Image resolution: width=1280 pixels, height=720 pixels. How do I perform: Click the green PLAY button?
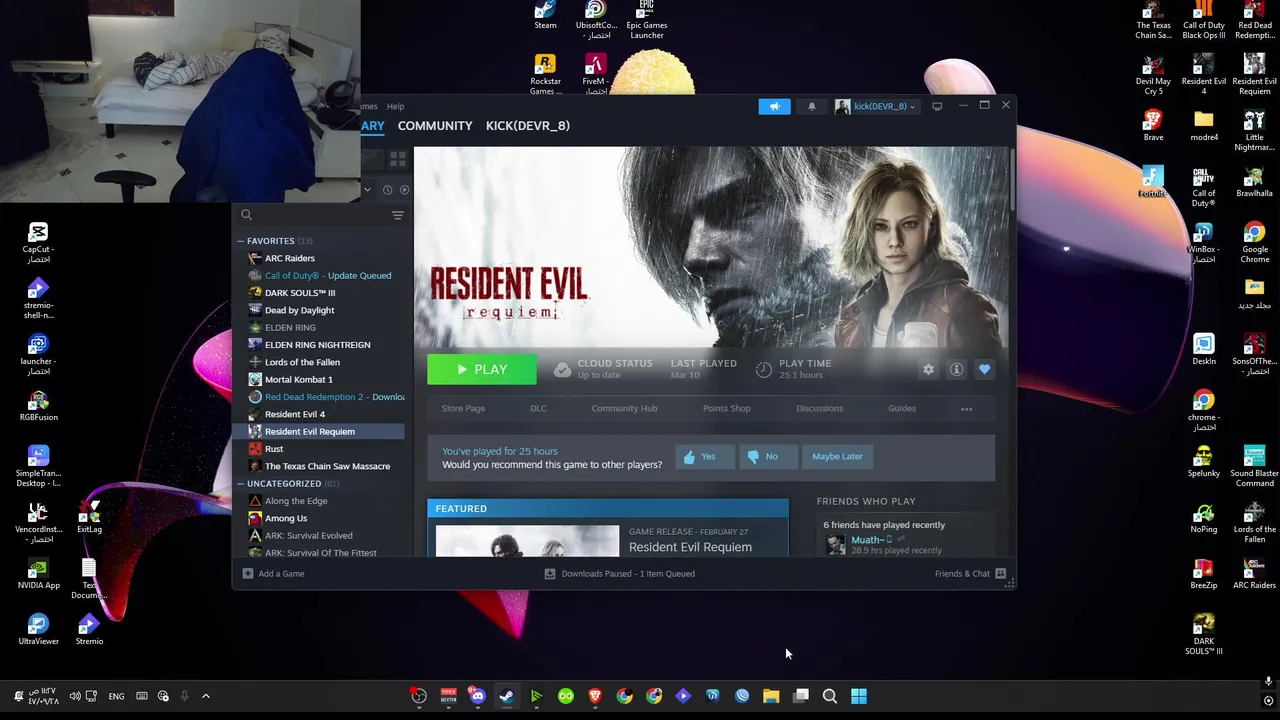point(482,370)
